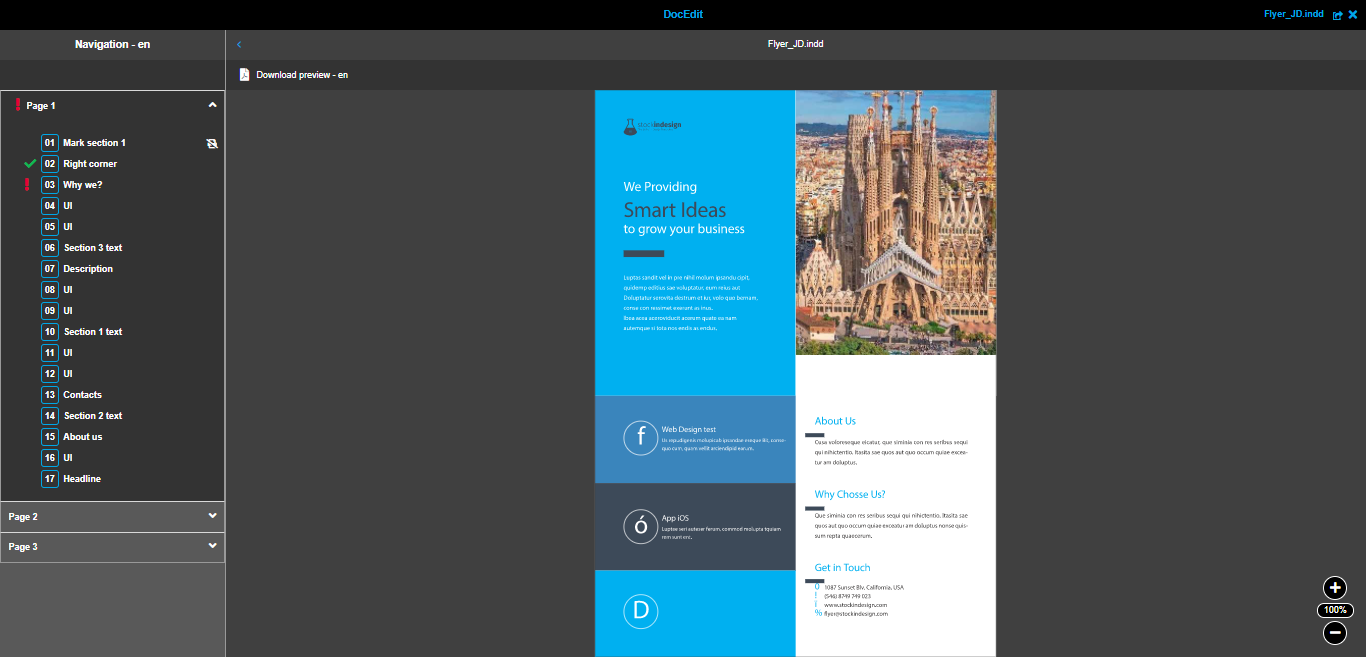Click green checkmark beside Right corner
The height and width of the screenshot is (657, 1366).
pyautogui.click(x=29, y=163)
